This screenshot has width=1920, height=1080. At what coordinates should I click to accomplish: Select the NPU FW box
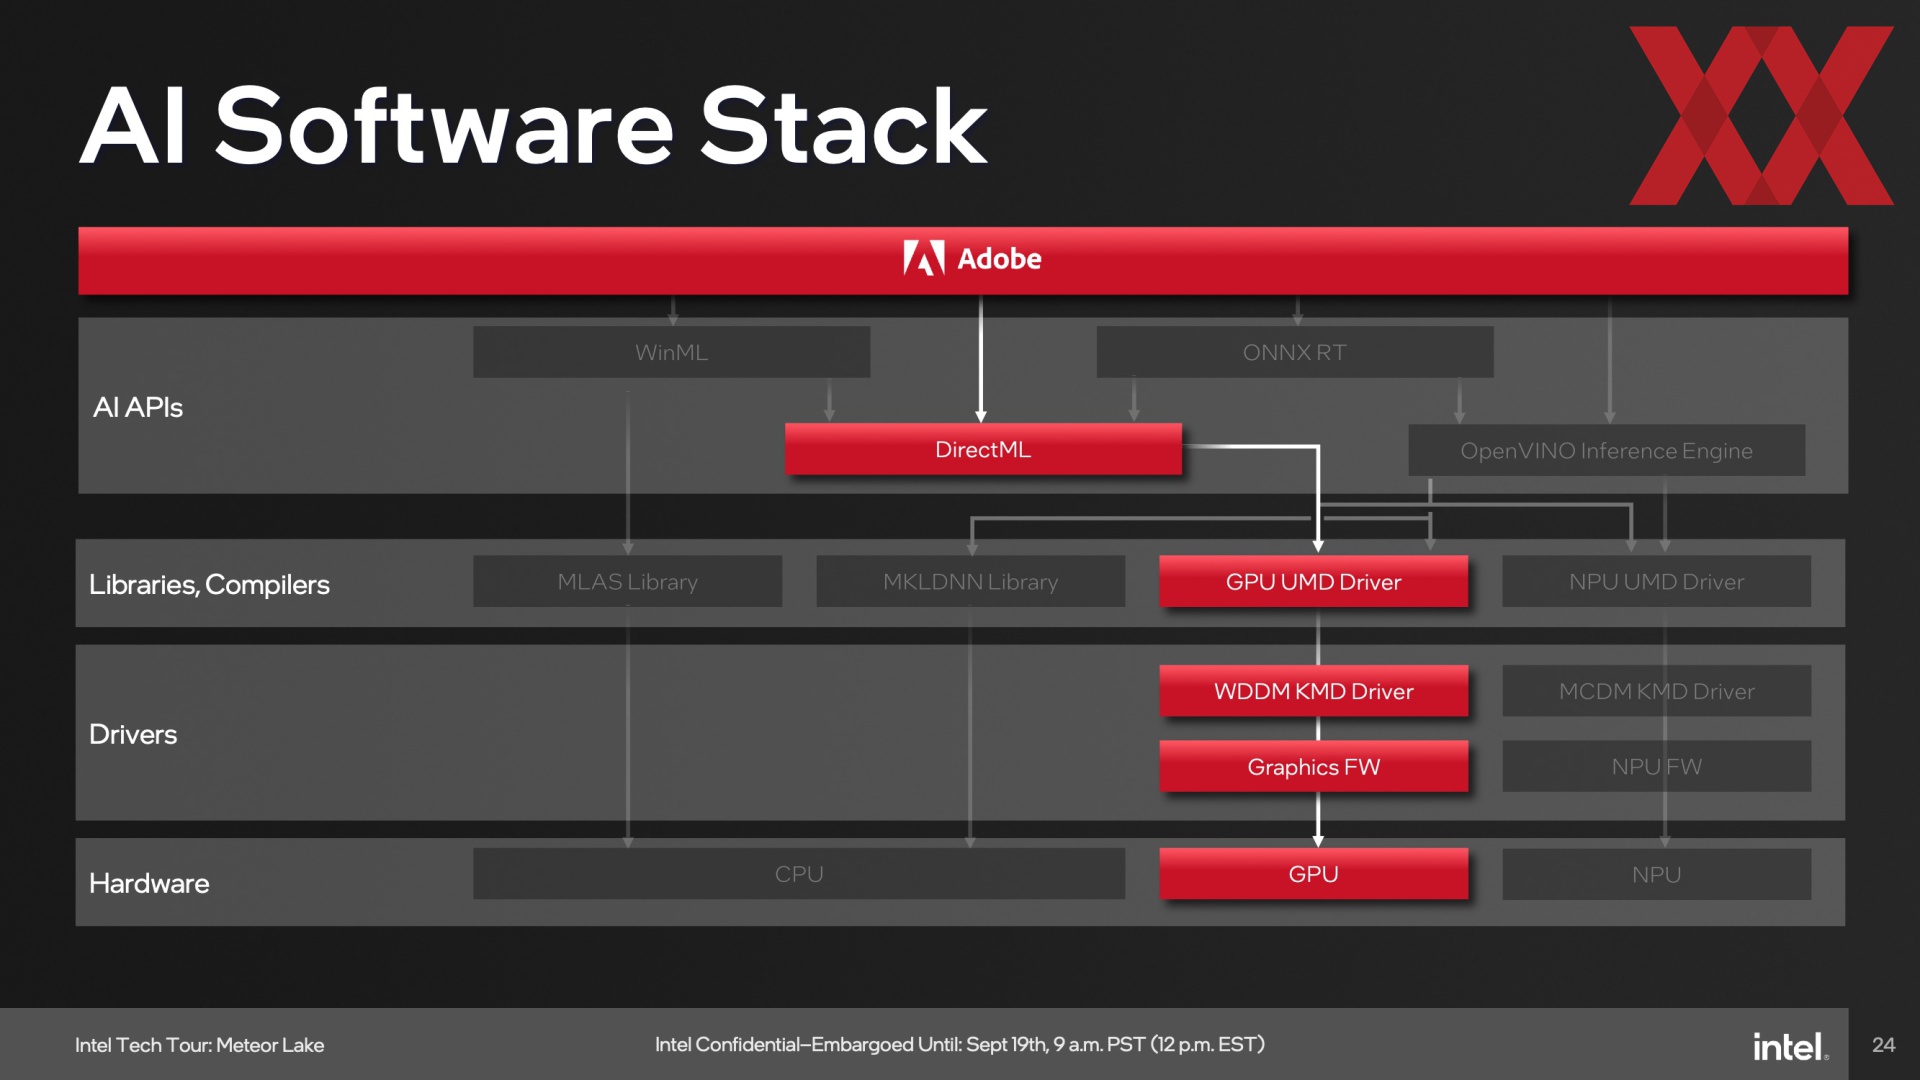point(1656,766)
